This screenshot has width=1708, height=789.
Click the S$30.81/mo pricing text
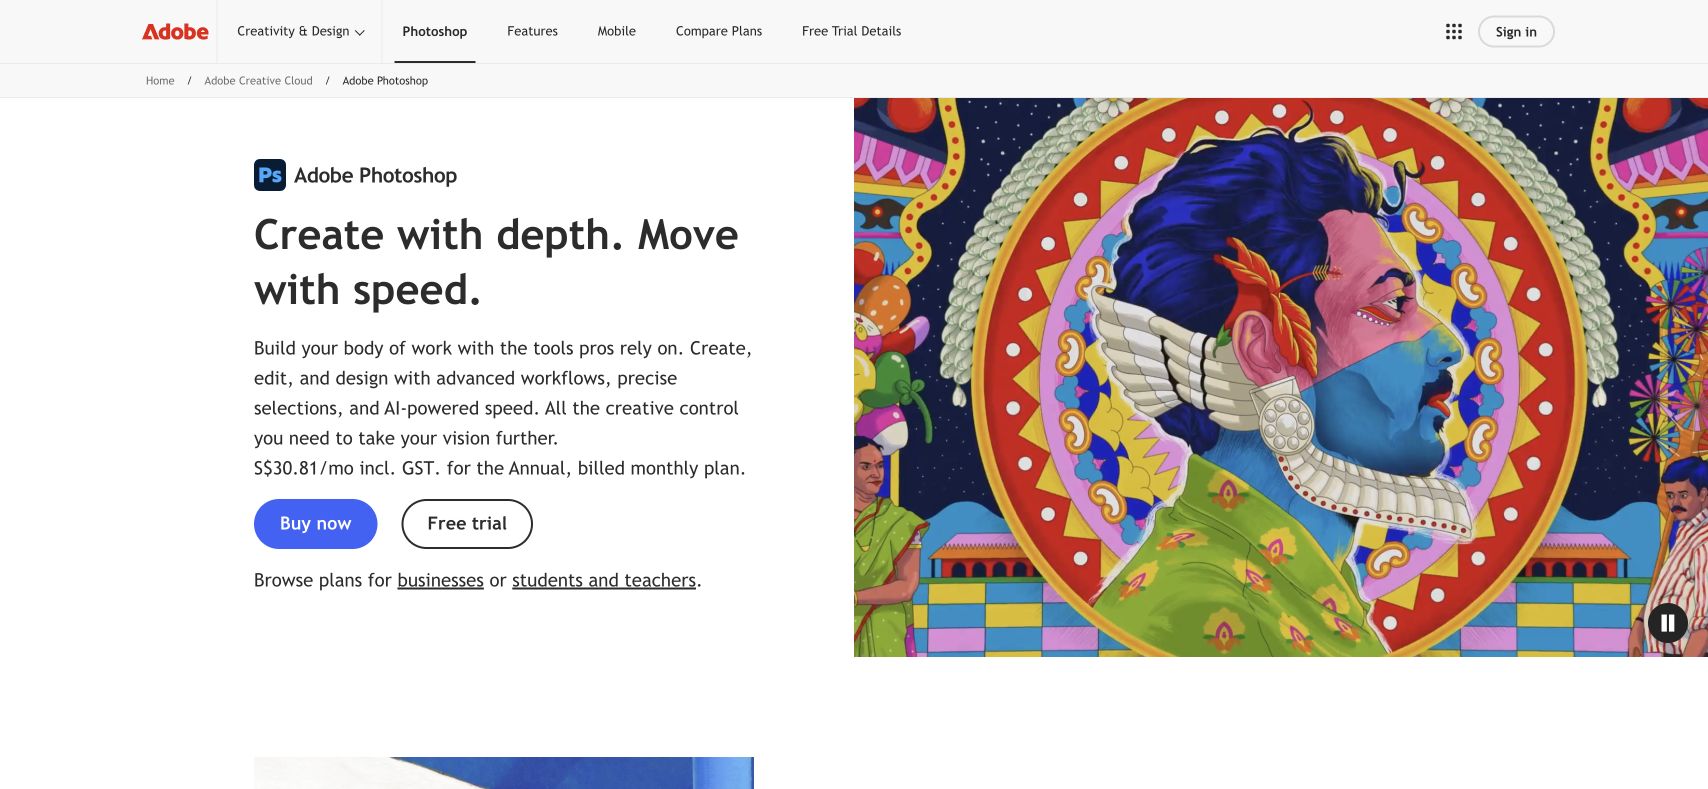click(499, 468)
